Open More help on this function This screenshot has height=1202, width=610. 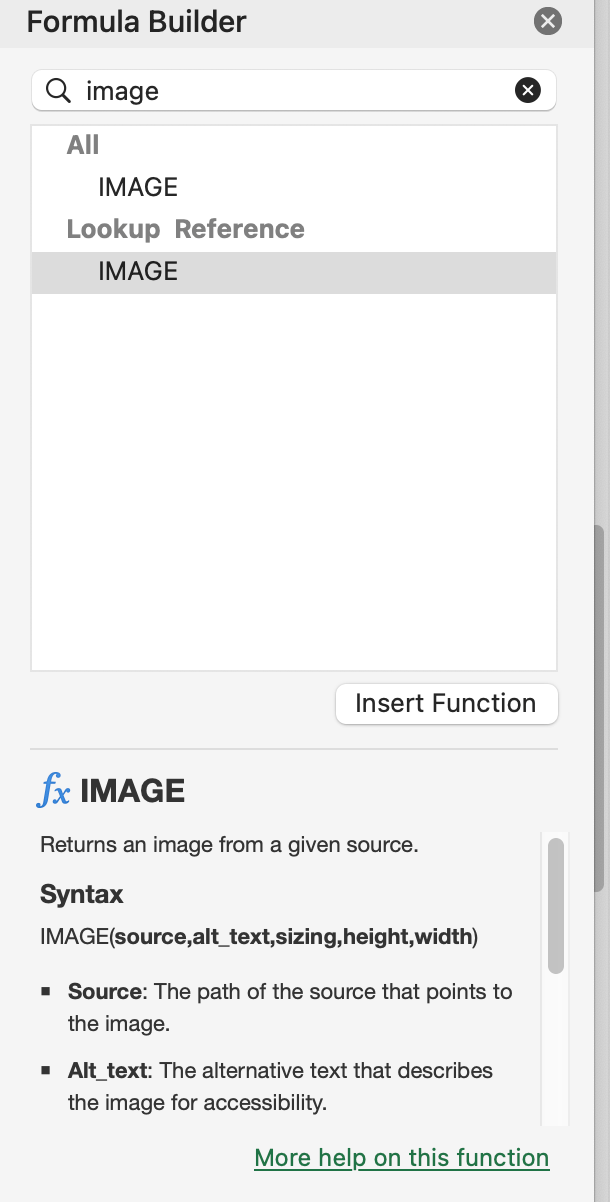(x=402, y=1158)
